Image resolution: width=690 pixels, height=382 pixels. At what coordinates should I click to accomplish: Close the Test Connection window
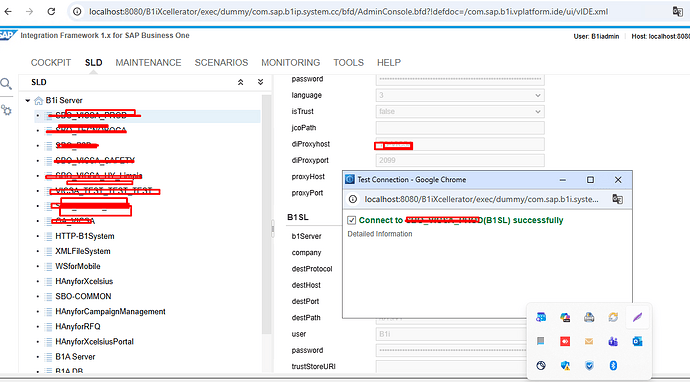[x=618, y=180]
